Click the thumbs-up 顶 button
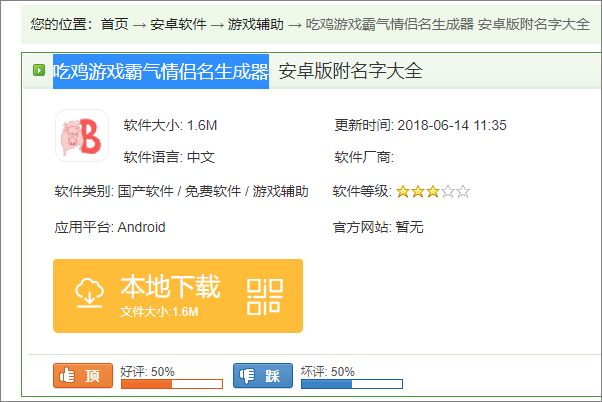This screenshot has height=402, width=602. (x=83, y=376)
